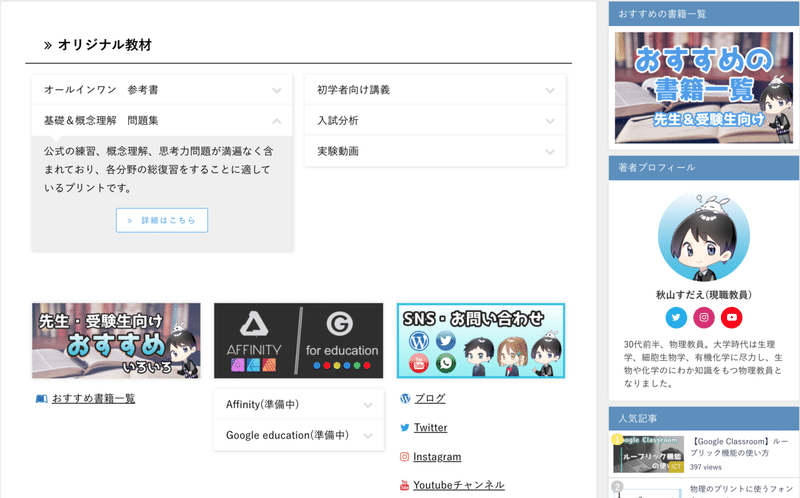
Task: Open the おすすめ書籍一覧 link
Action: [x=93, y=399]
